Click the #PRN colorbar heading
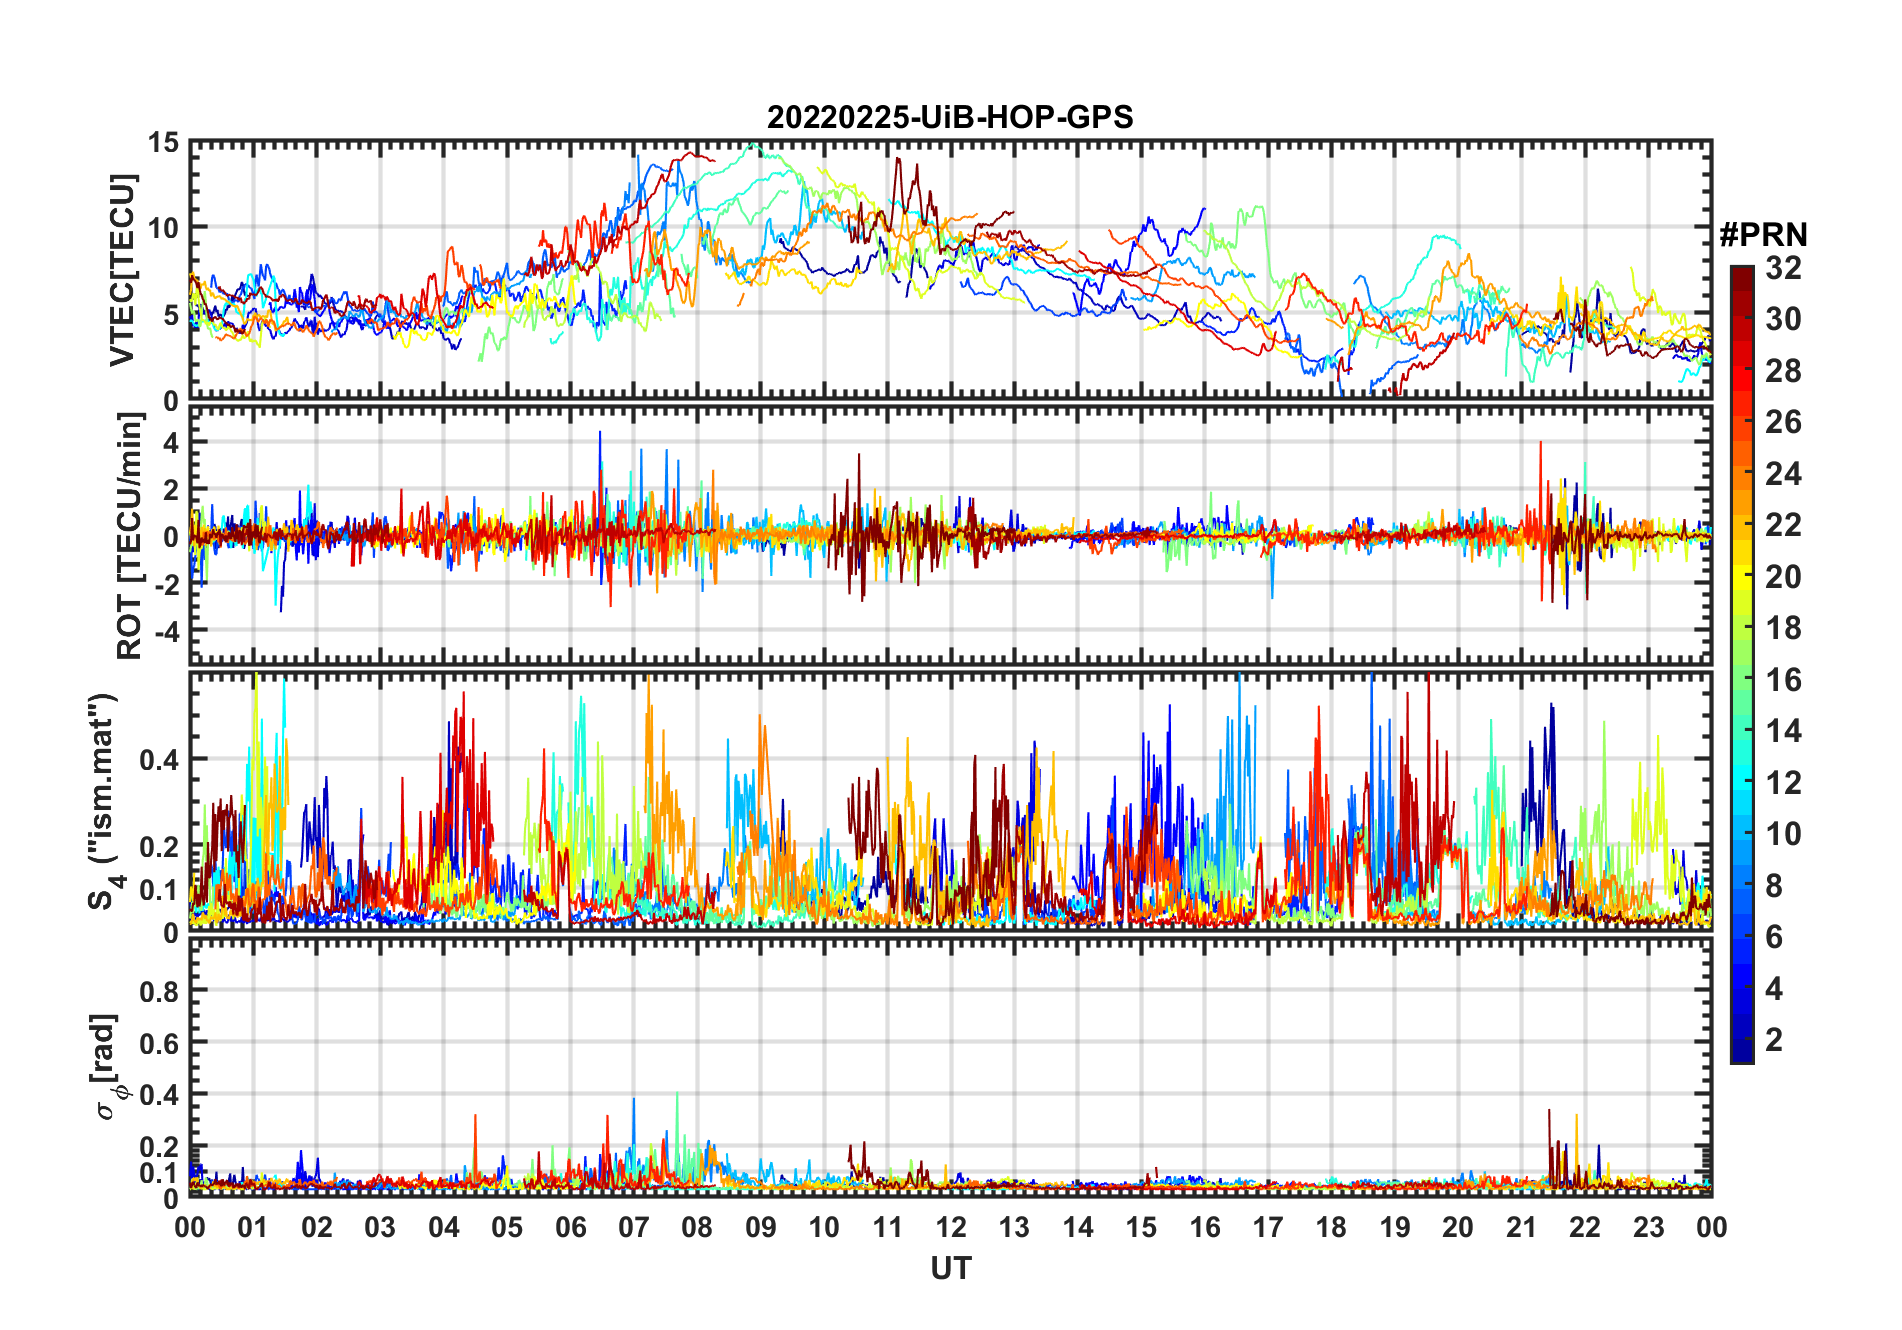The image size is (1902, 1330). pyautogui.click(x=1763, y=235)
